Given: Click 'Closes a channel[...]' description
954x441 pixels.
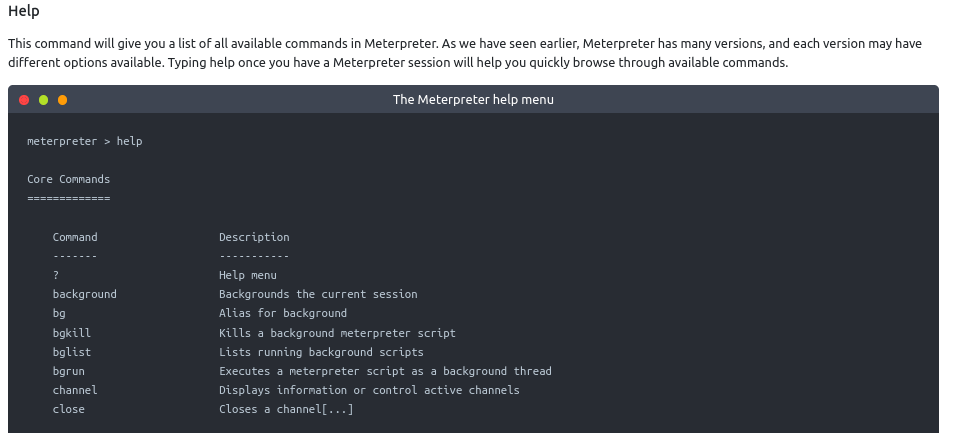Looking at the screenshot, I should pyautogui.click(x=286, y=409).
